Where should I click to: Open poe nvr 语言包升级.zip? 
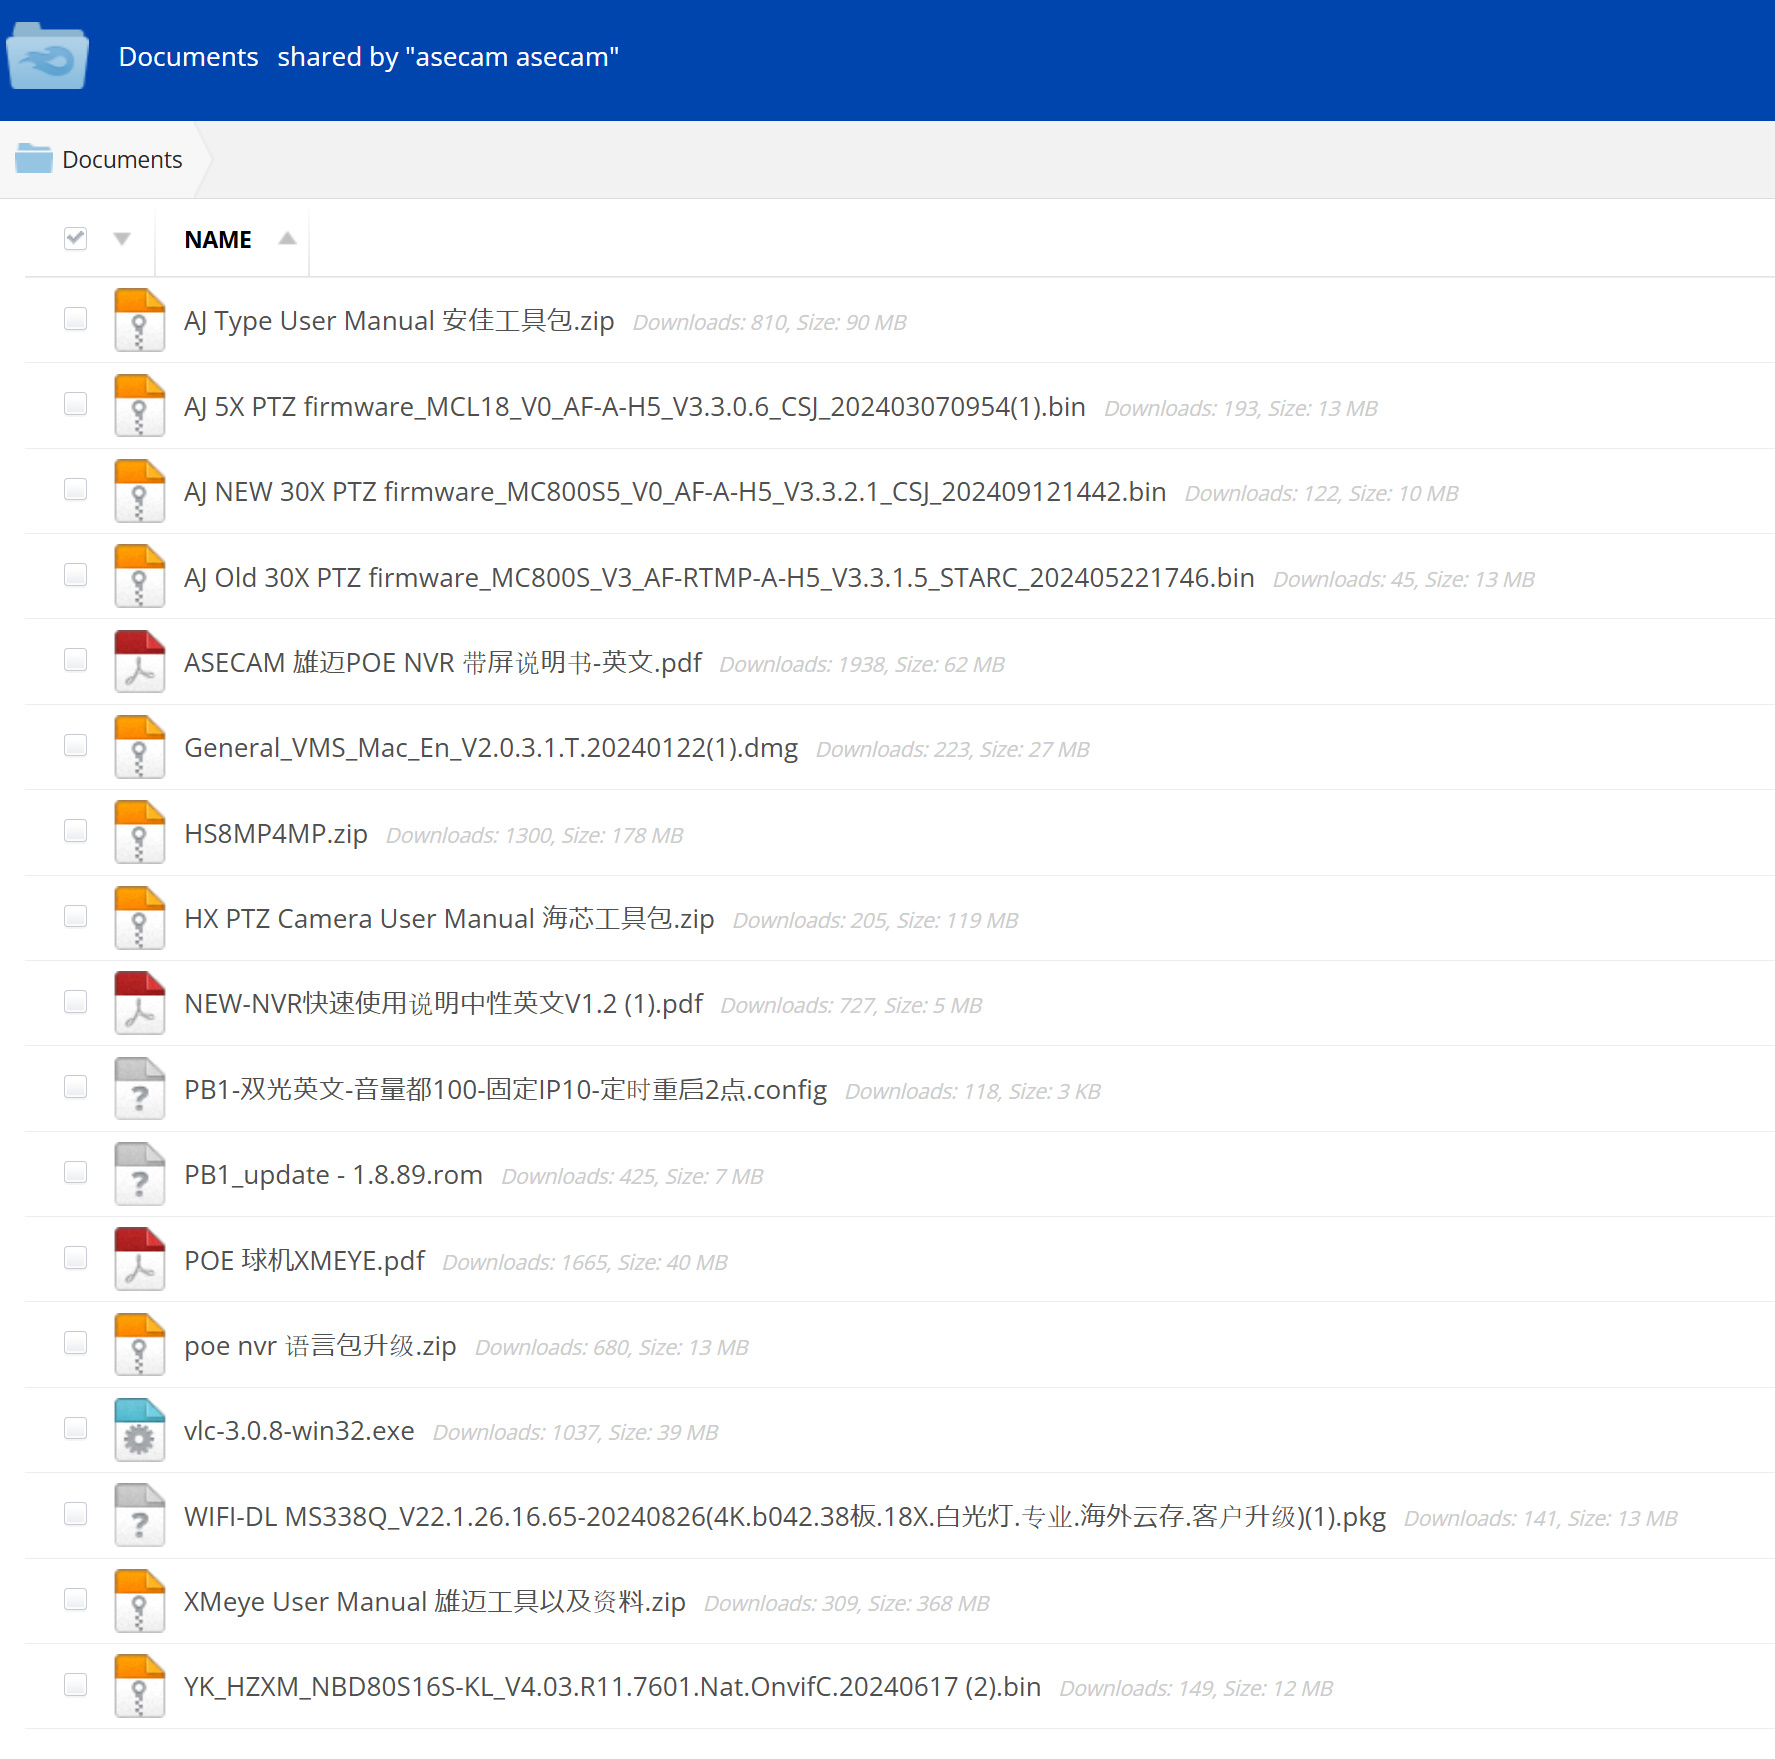(320, 1346)
